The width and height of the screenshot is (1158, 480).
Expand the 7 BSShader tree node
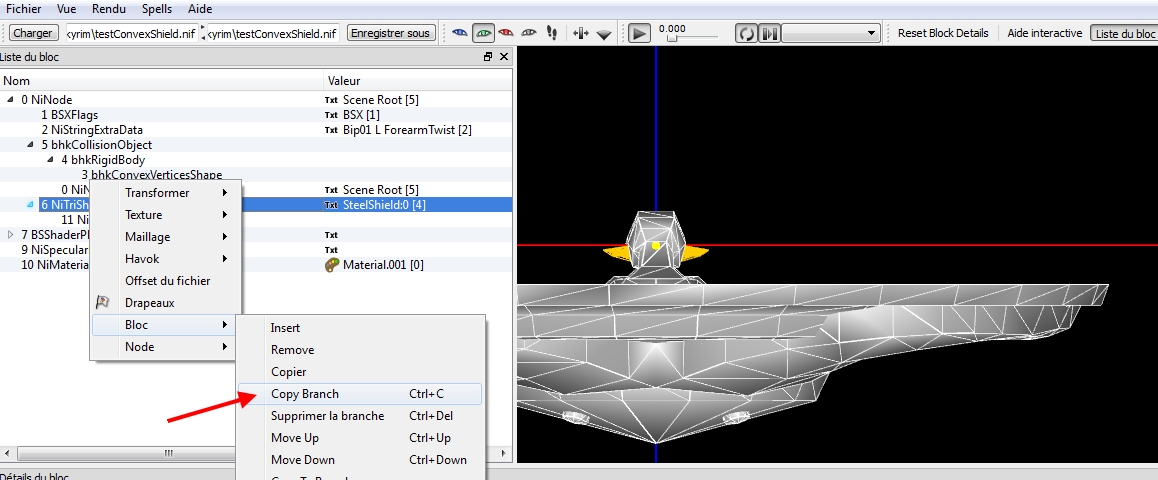(11, 235)
